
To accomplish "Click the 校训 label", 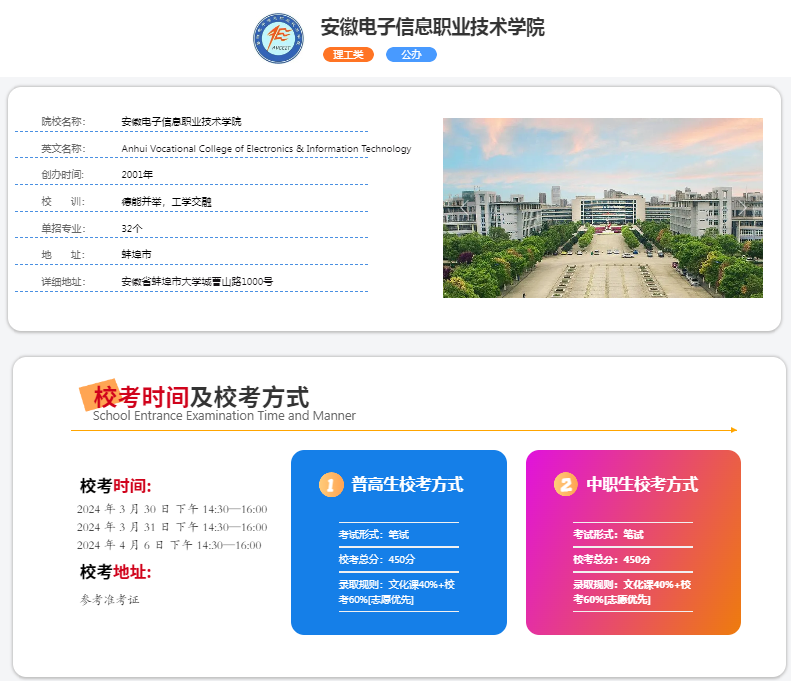I will [x=63, y=202].
